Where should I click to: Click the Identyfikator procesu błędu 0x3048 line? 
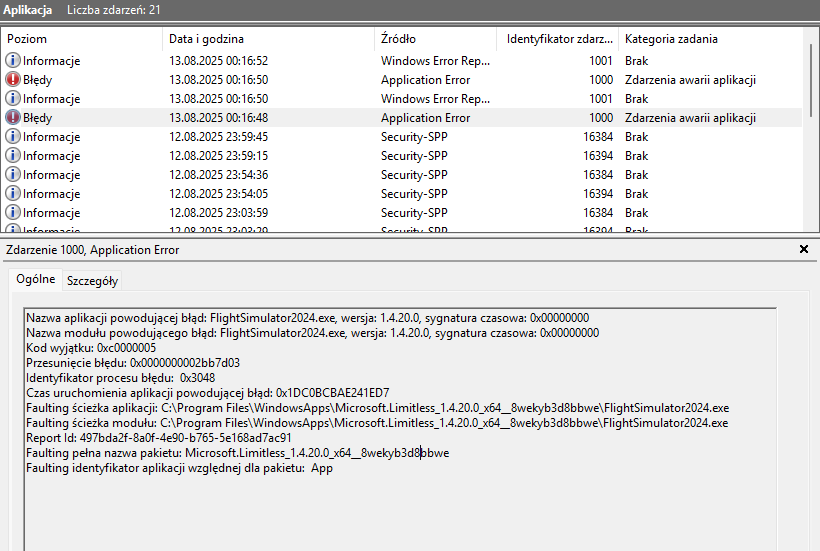point(120,377)
